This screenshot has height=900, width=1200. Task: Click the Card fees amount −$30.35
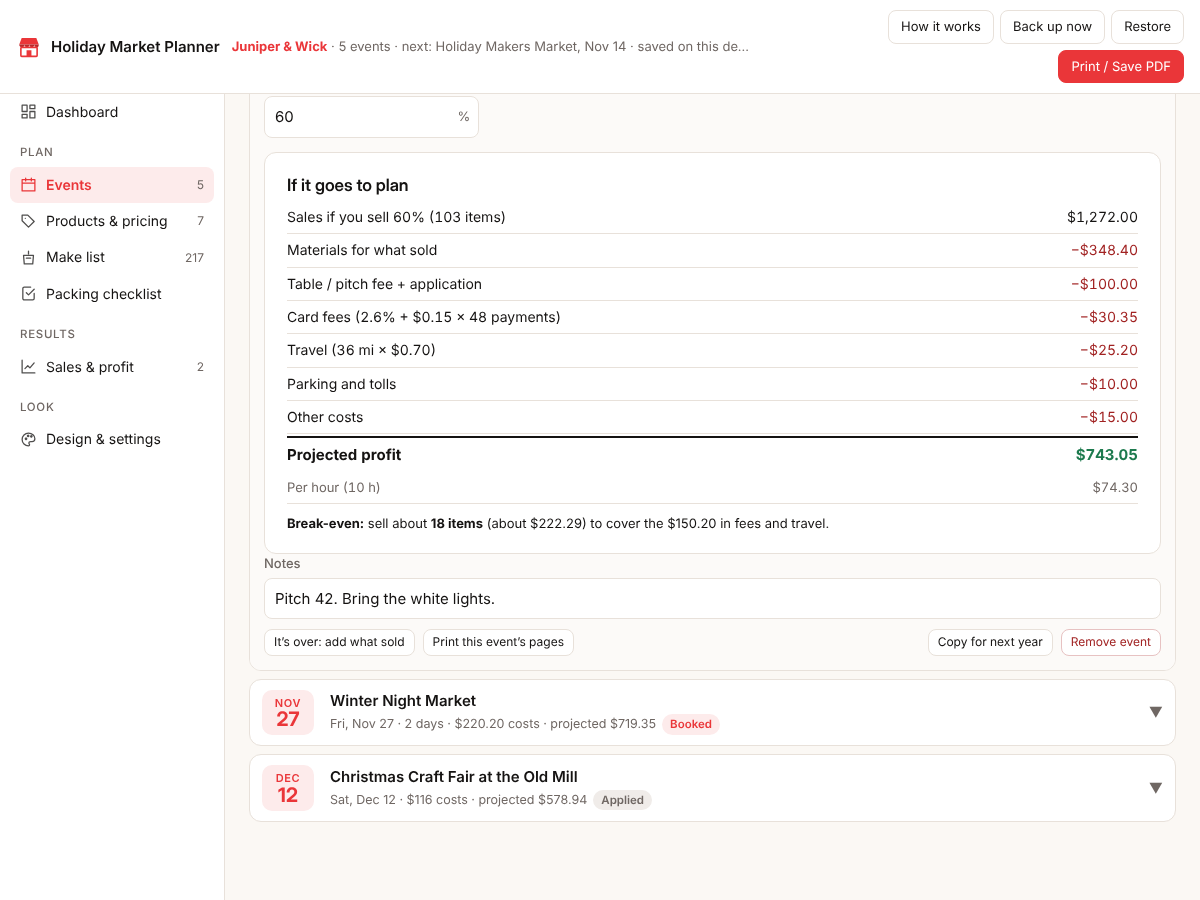click(x=1109, y=317)
